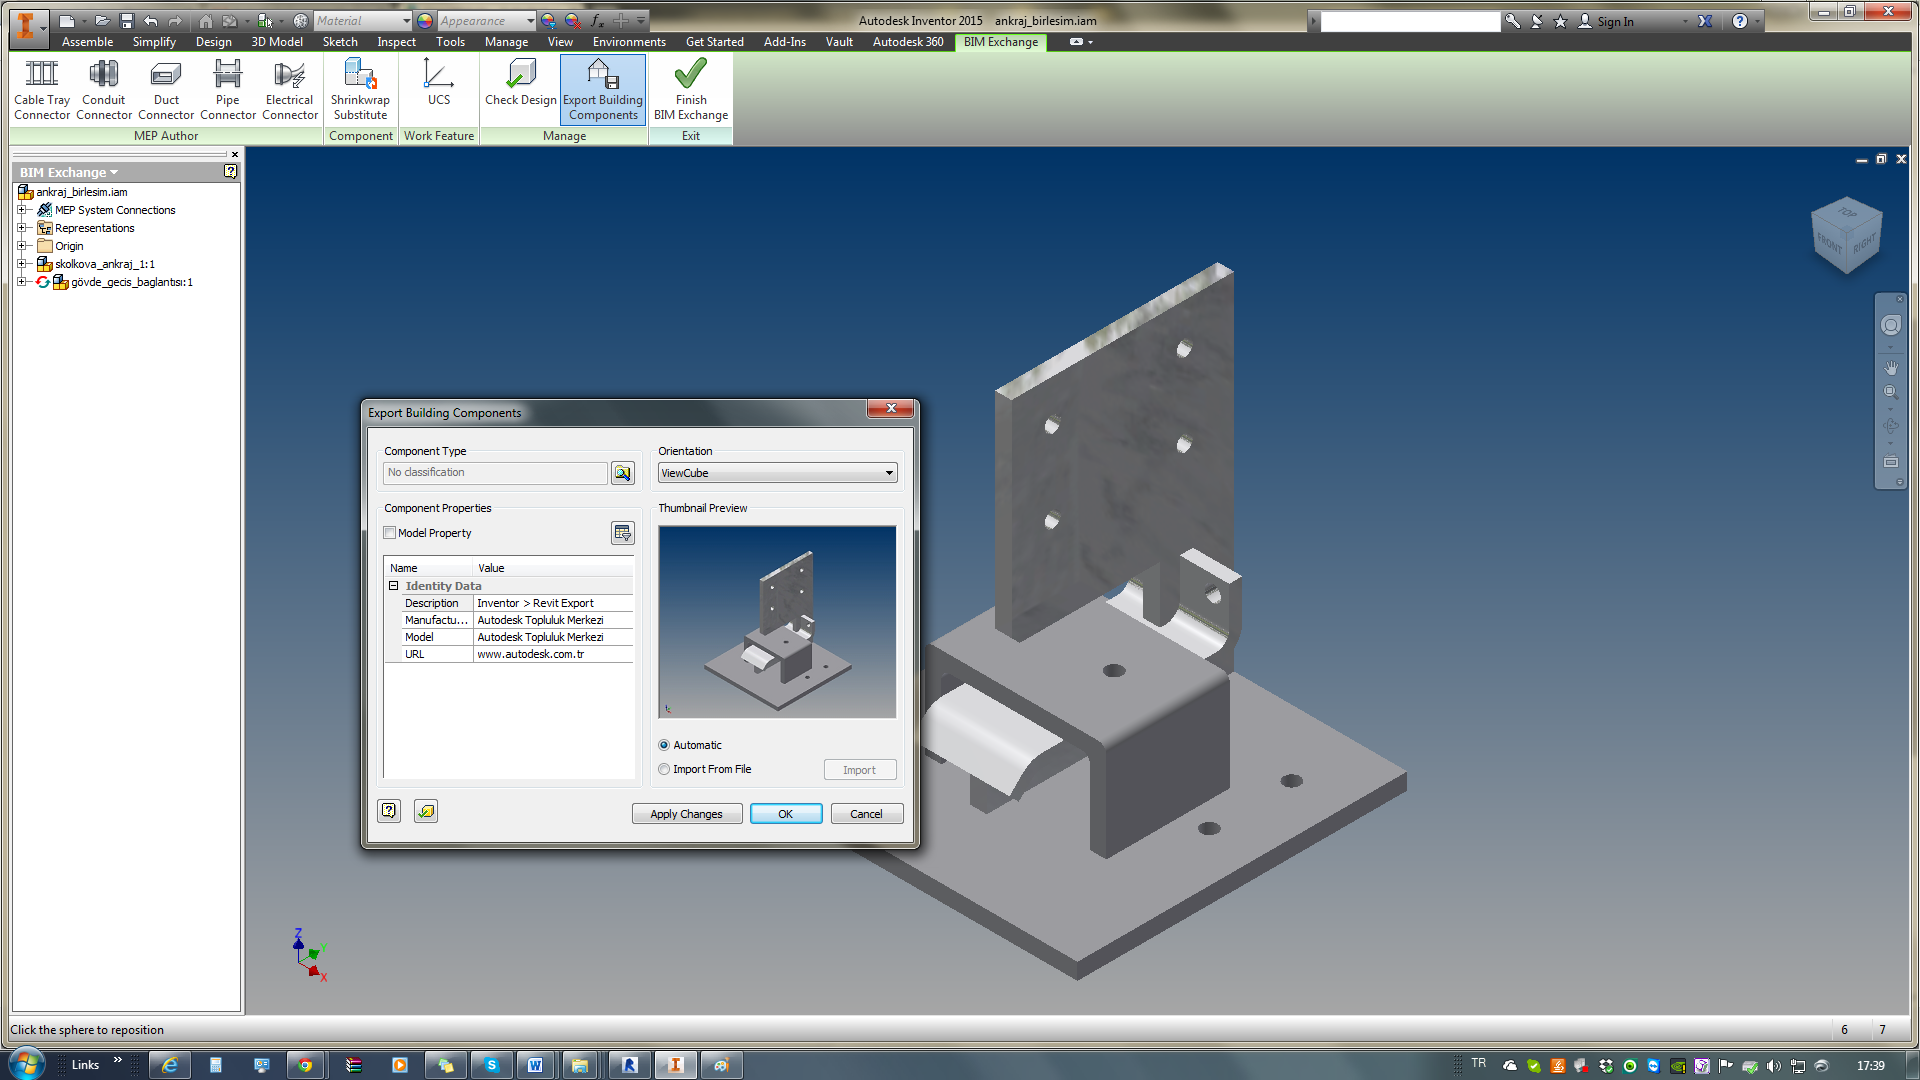Expand gövde_gecis_baglantısı:1 node
This screenshot has width=1920, height=1080.
[x=21, y=282]
